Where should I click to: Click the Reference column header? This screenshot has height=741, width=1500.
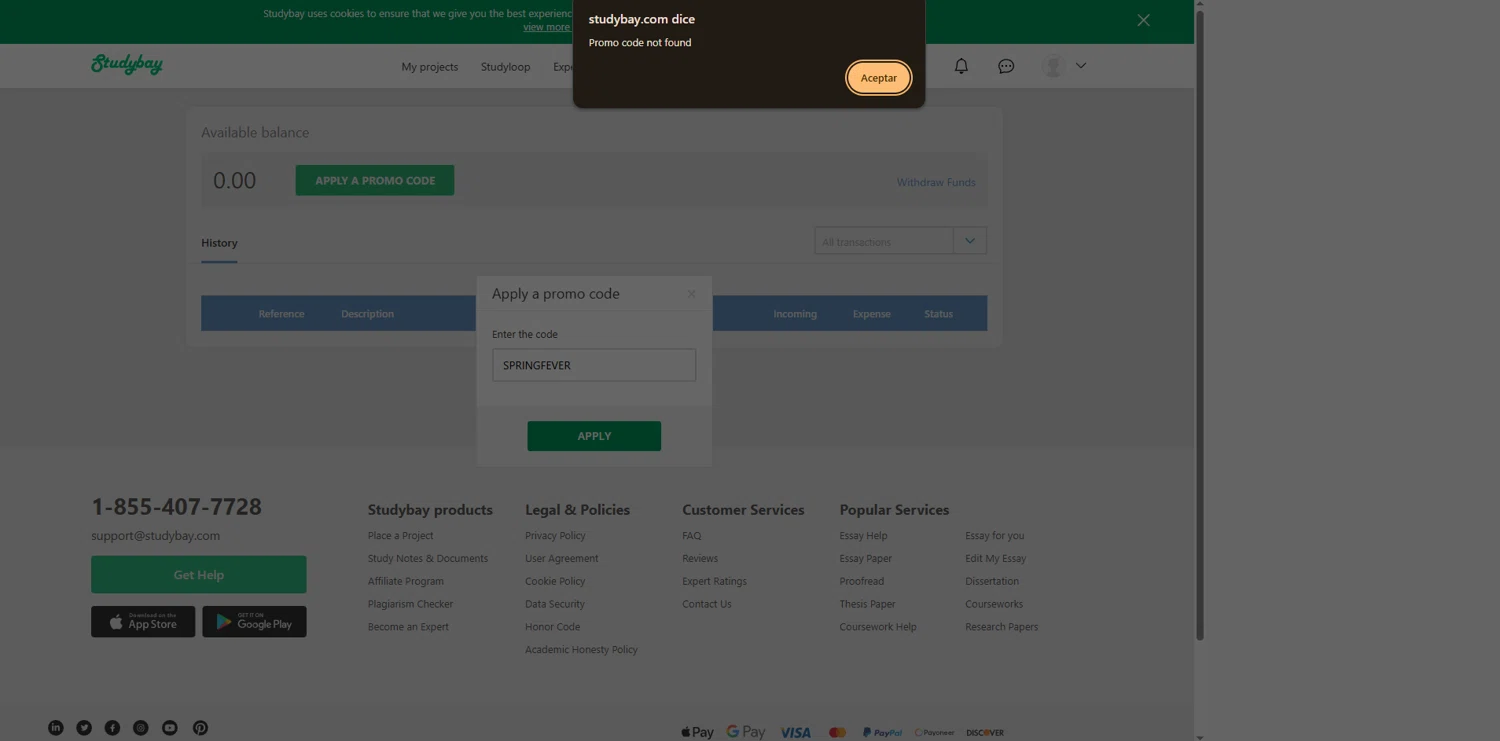click(281, 314)
